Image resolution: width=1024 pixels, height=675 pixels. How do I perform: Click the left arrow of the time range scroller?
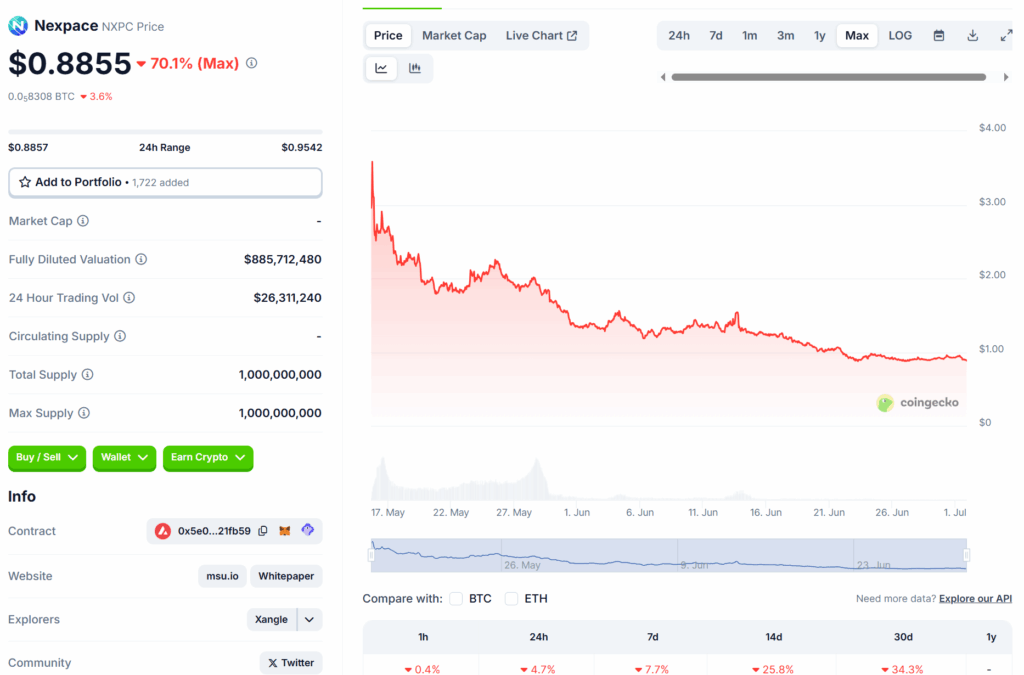(663, 77)
